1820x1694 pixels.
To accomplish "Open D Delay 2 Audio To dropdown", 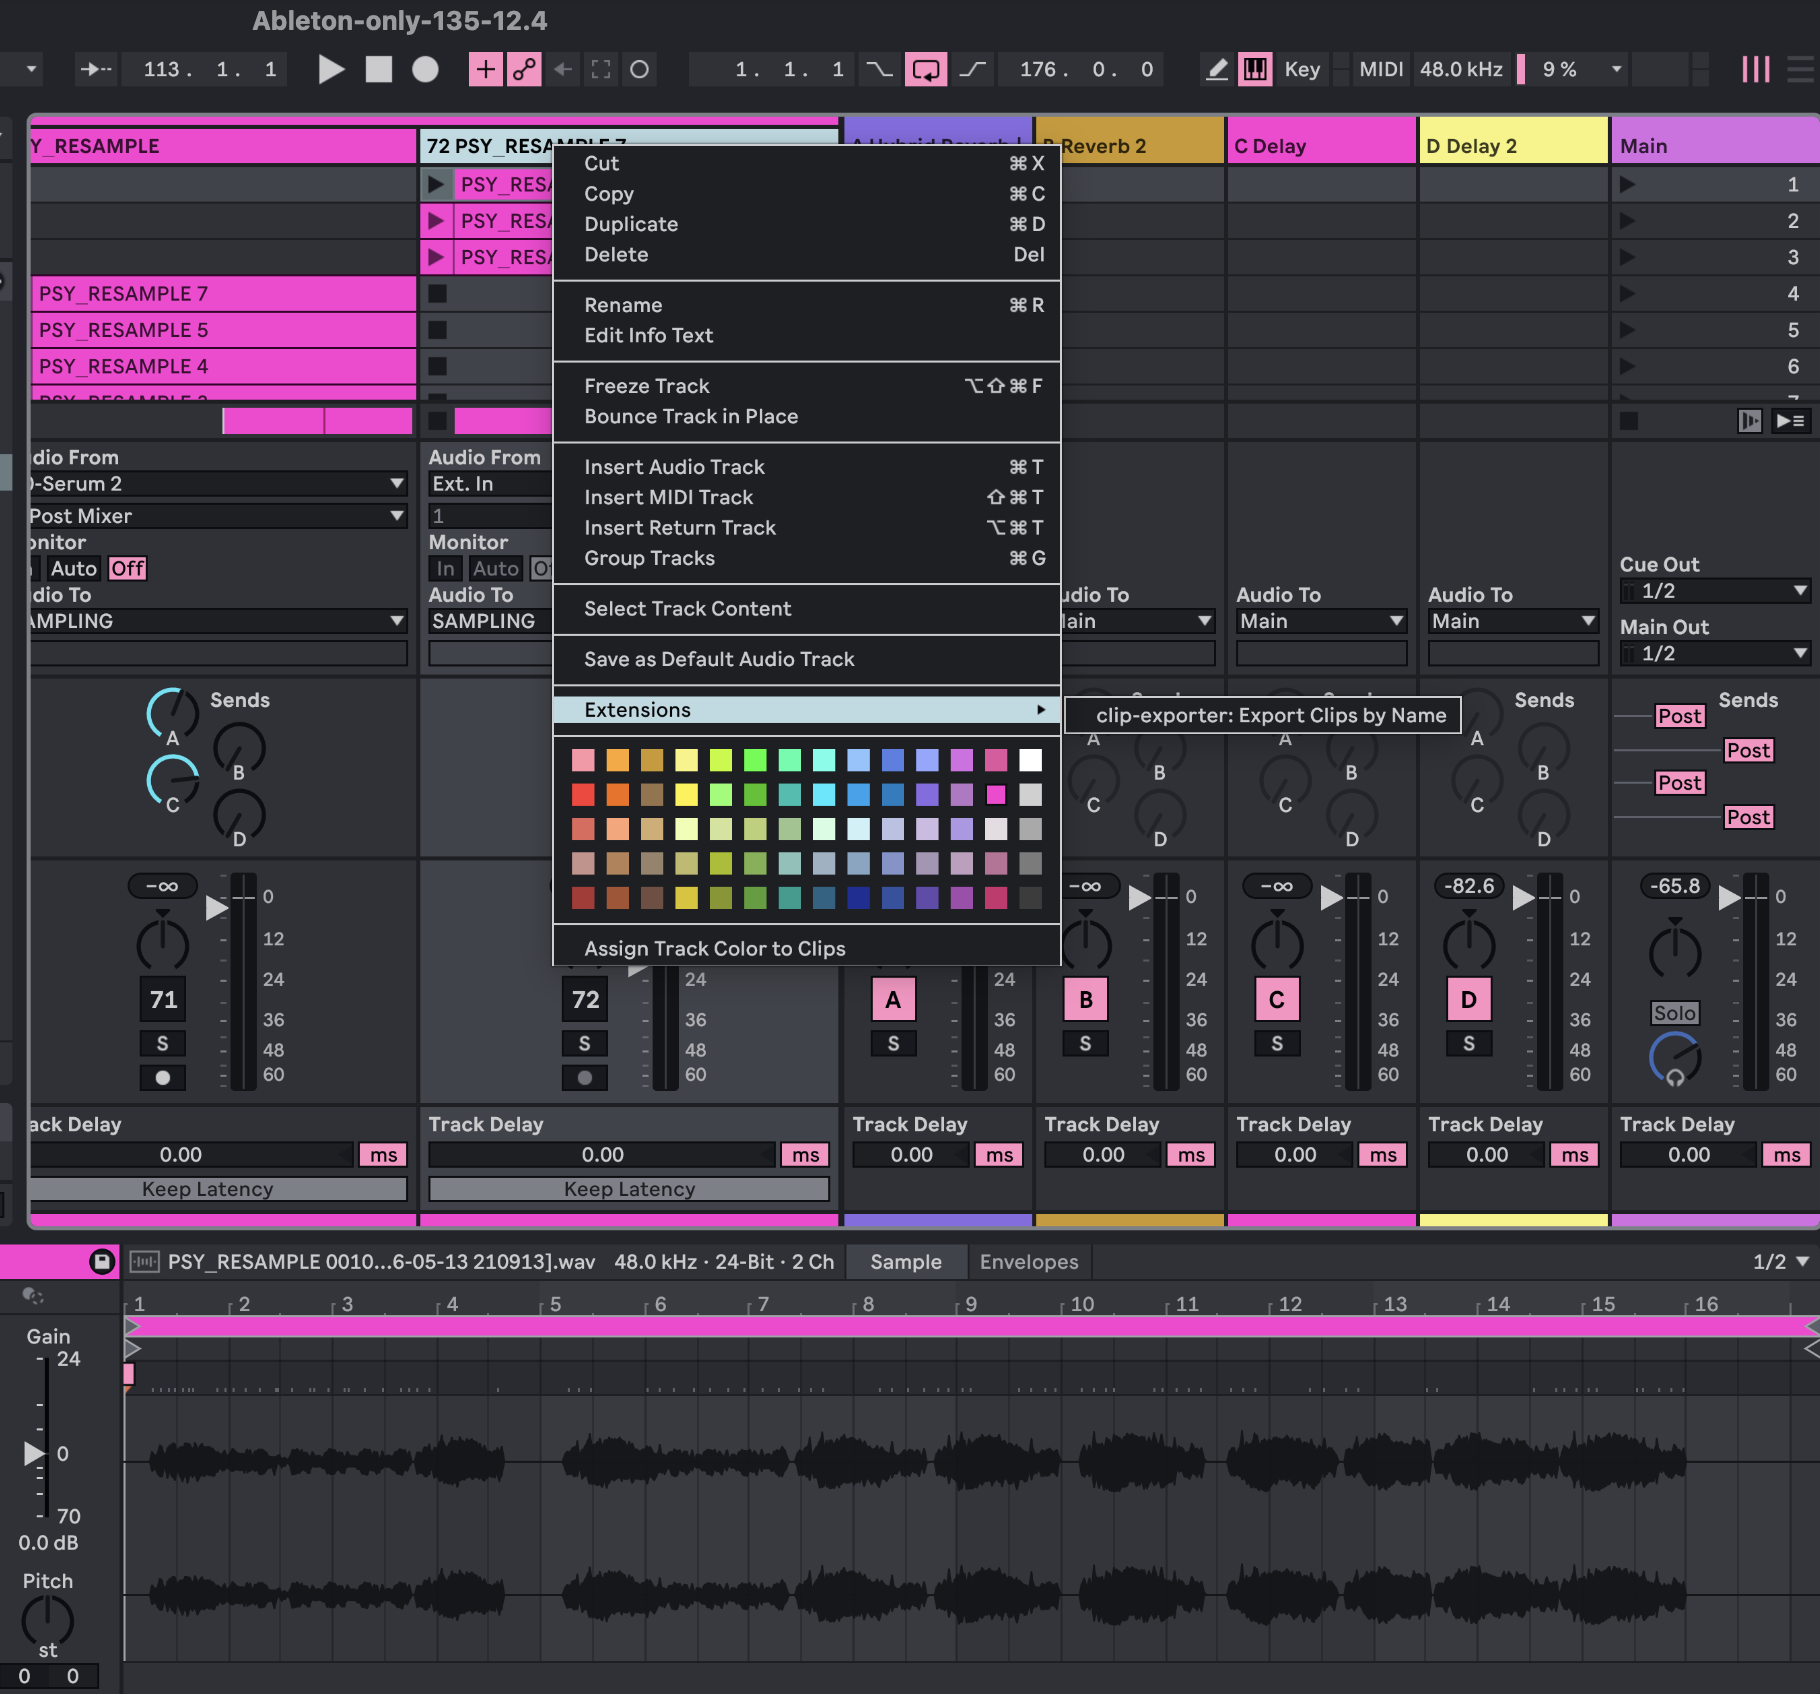I will (1514, 621).
